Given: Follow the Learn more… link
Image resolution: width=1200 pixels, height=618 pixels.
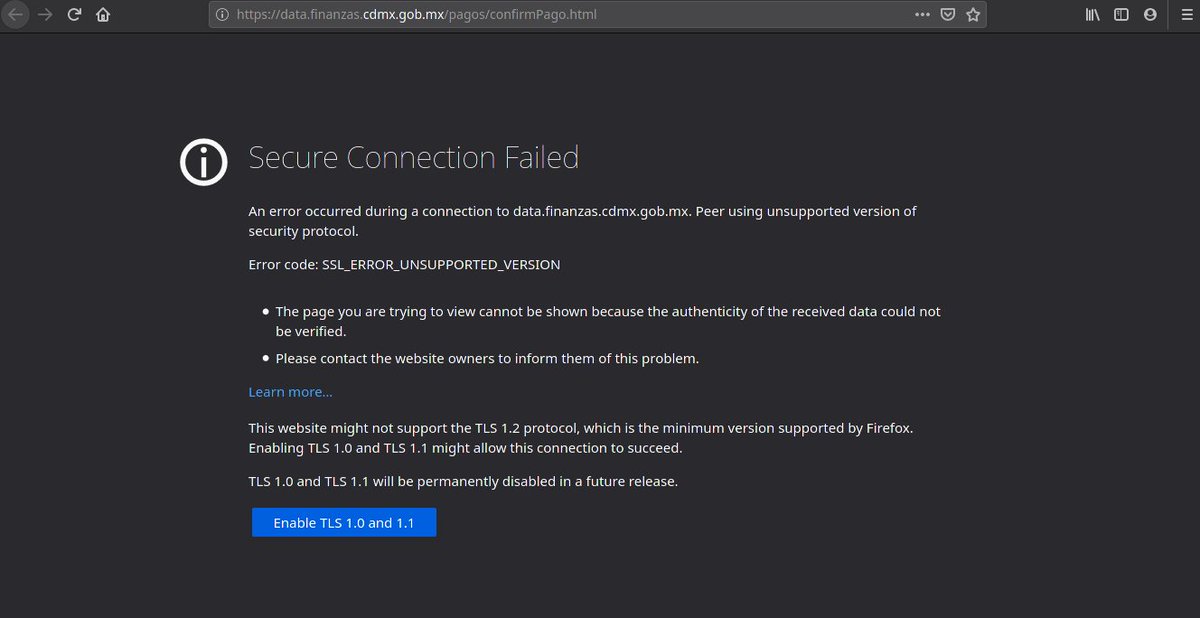Looking at the screenshot, I should tap(290, 392).
